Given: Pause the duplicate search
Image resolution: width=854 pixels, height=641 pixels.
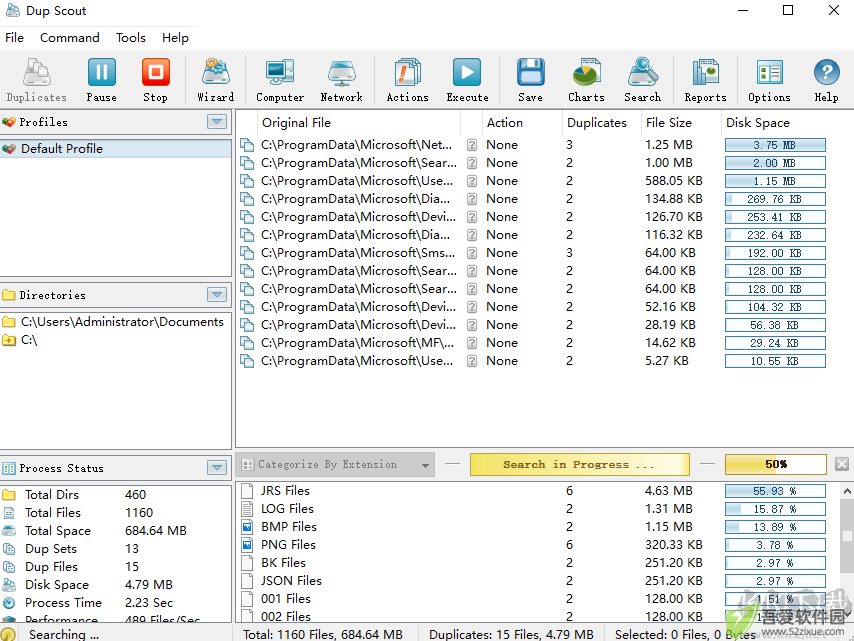Looking at the screenshot, I should pos(102,80).
